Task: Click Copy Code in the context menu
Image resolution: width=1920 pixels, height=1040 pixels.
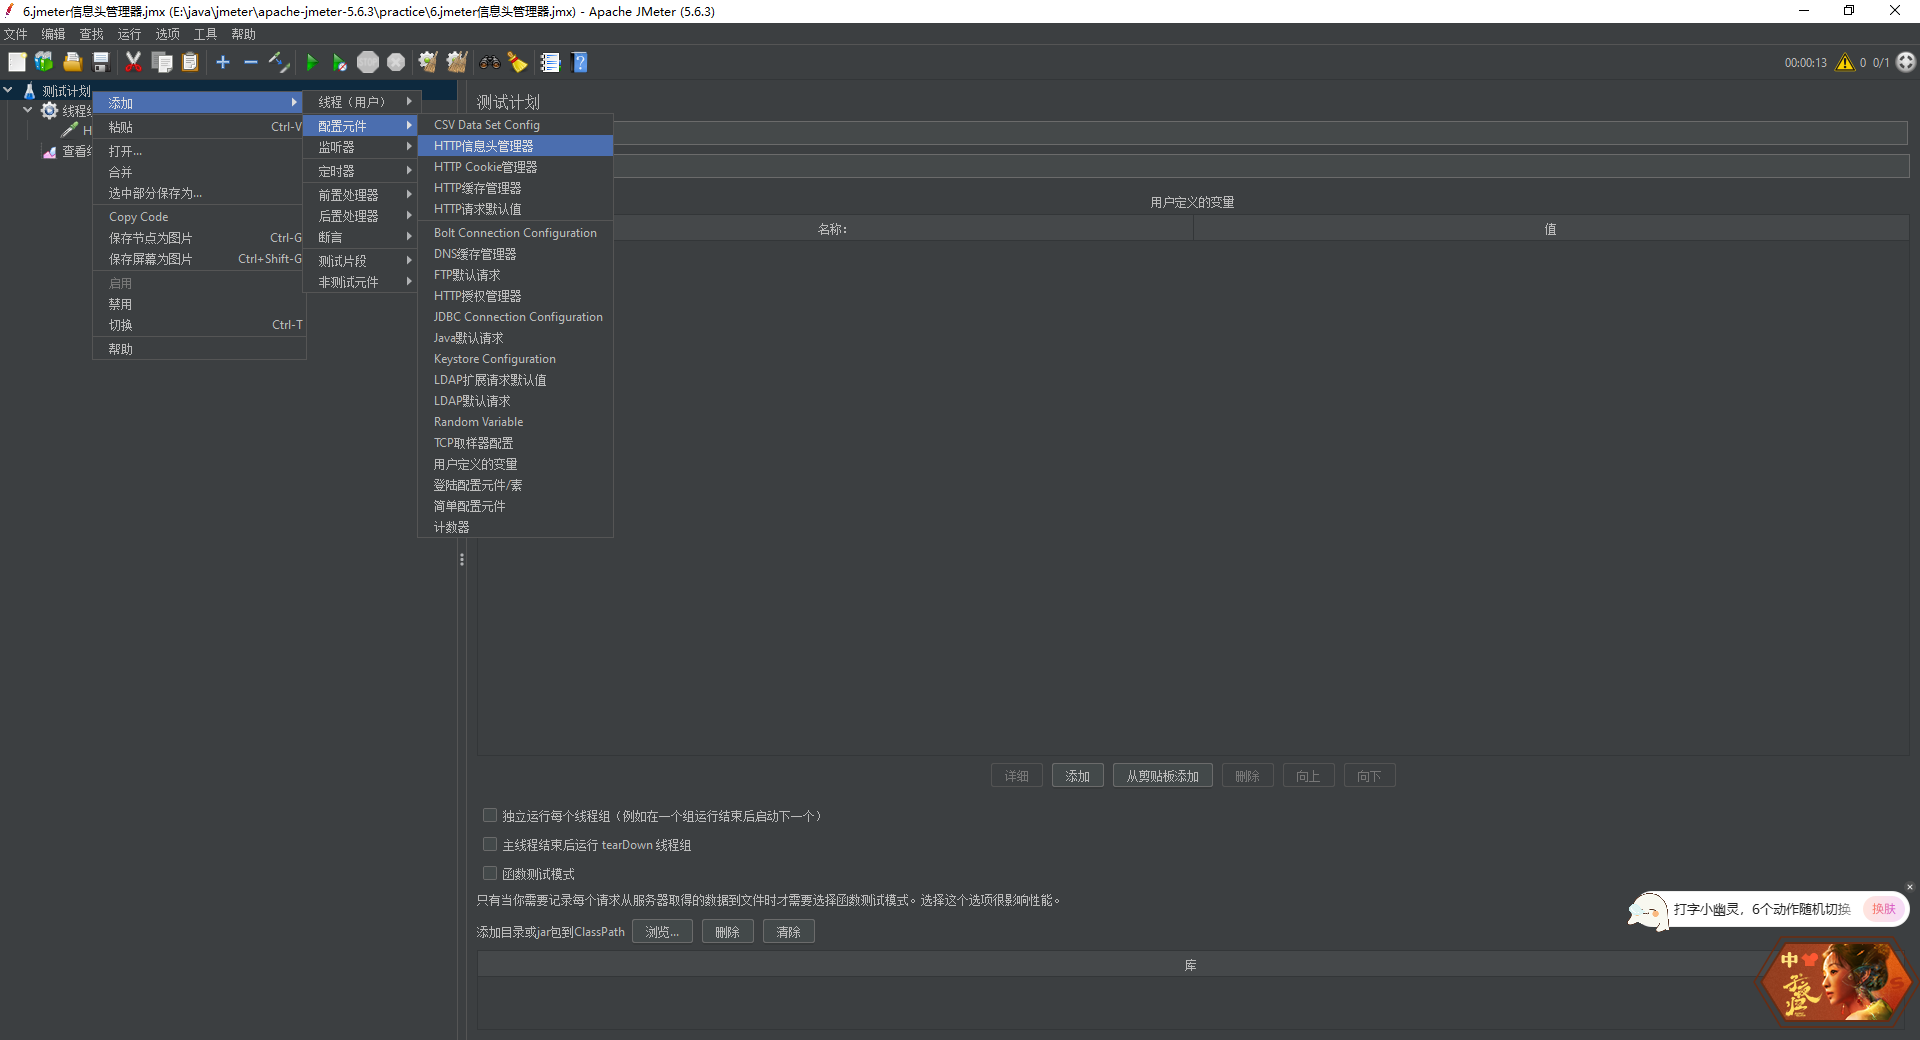Action: click(199, 217)
